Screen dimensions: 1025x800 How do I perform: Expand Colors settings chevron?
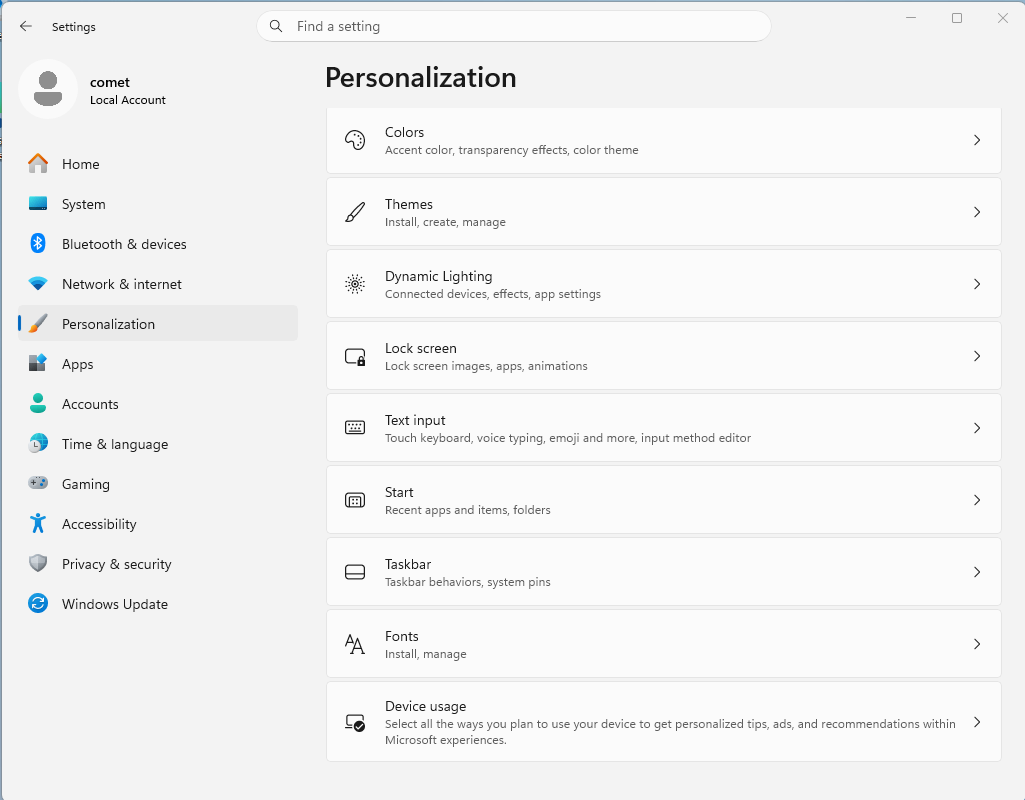[977, 141]
